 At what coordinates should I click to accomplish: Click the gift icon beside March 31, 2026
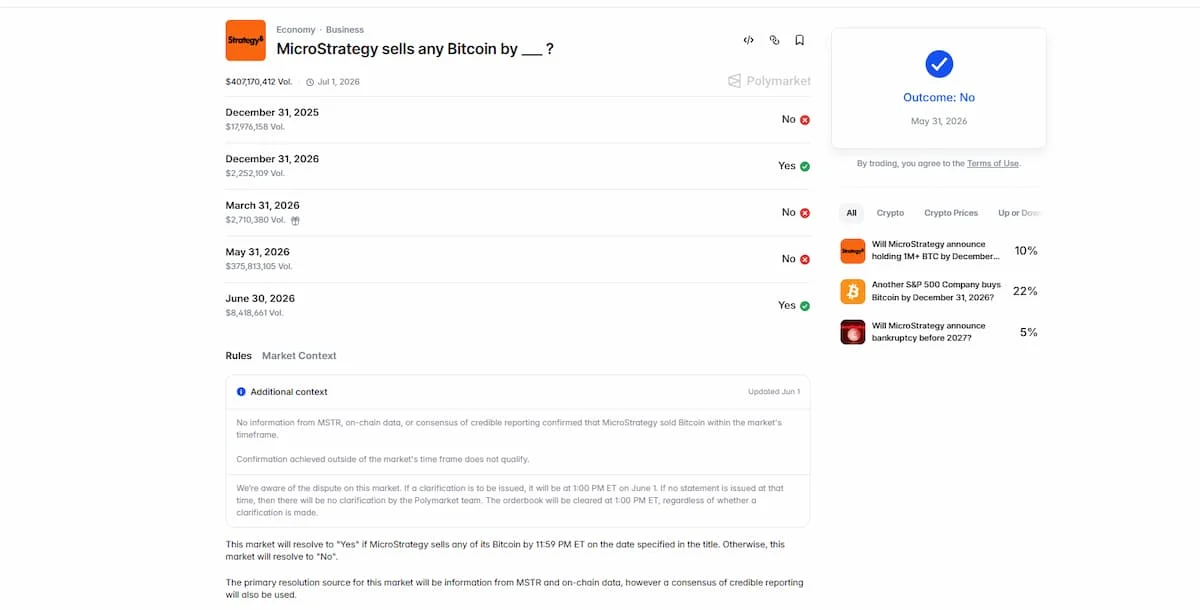(295, 220)
